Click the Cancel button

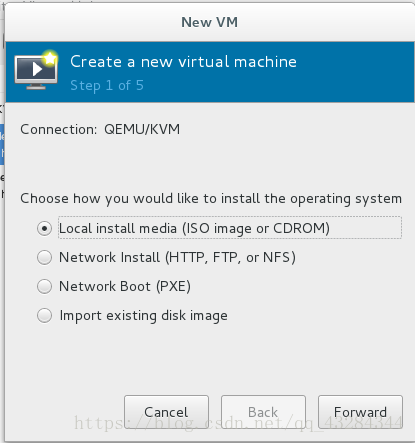[x=166, y=412]
